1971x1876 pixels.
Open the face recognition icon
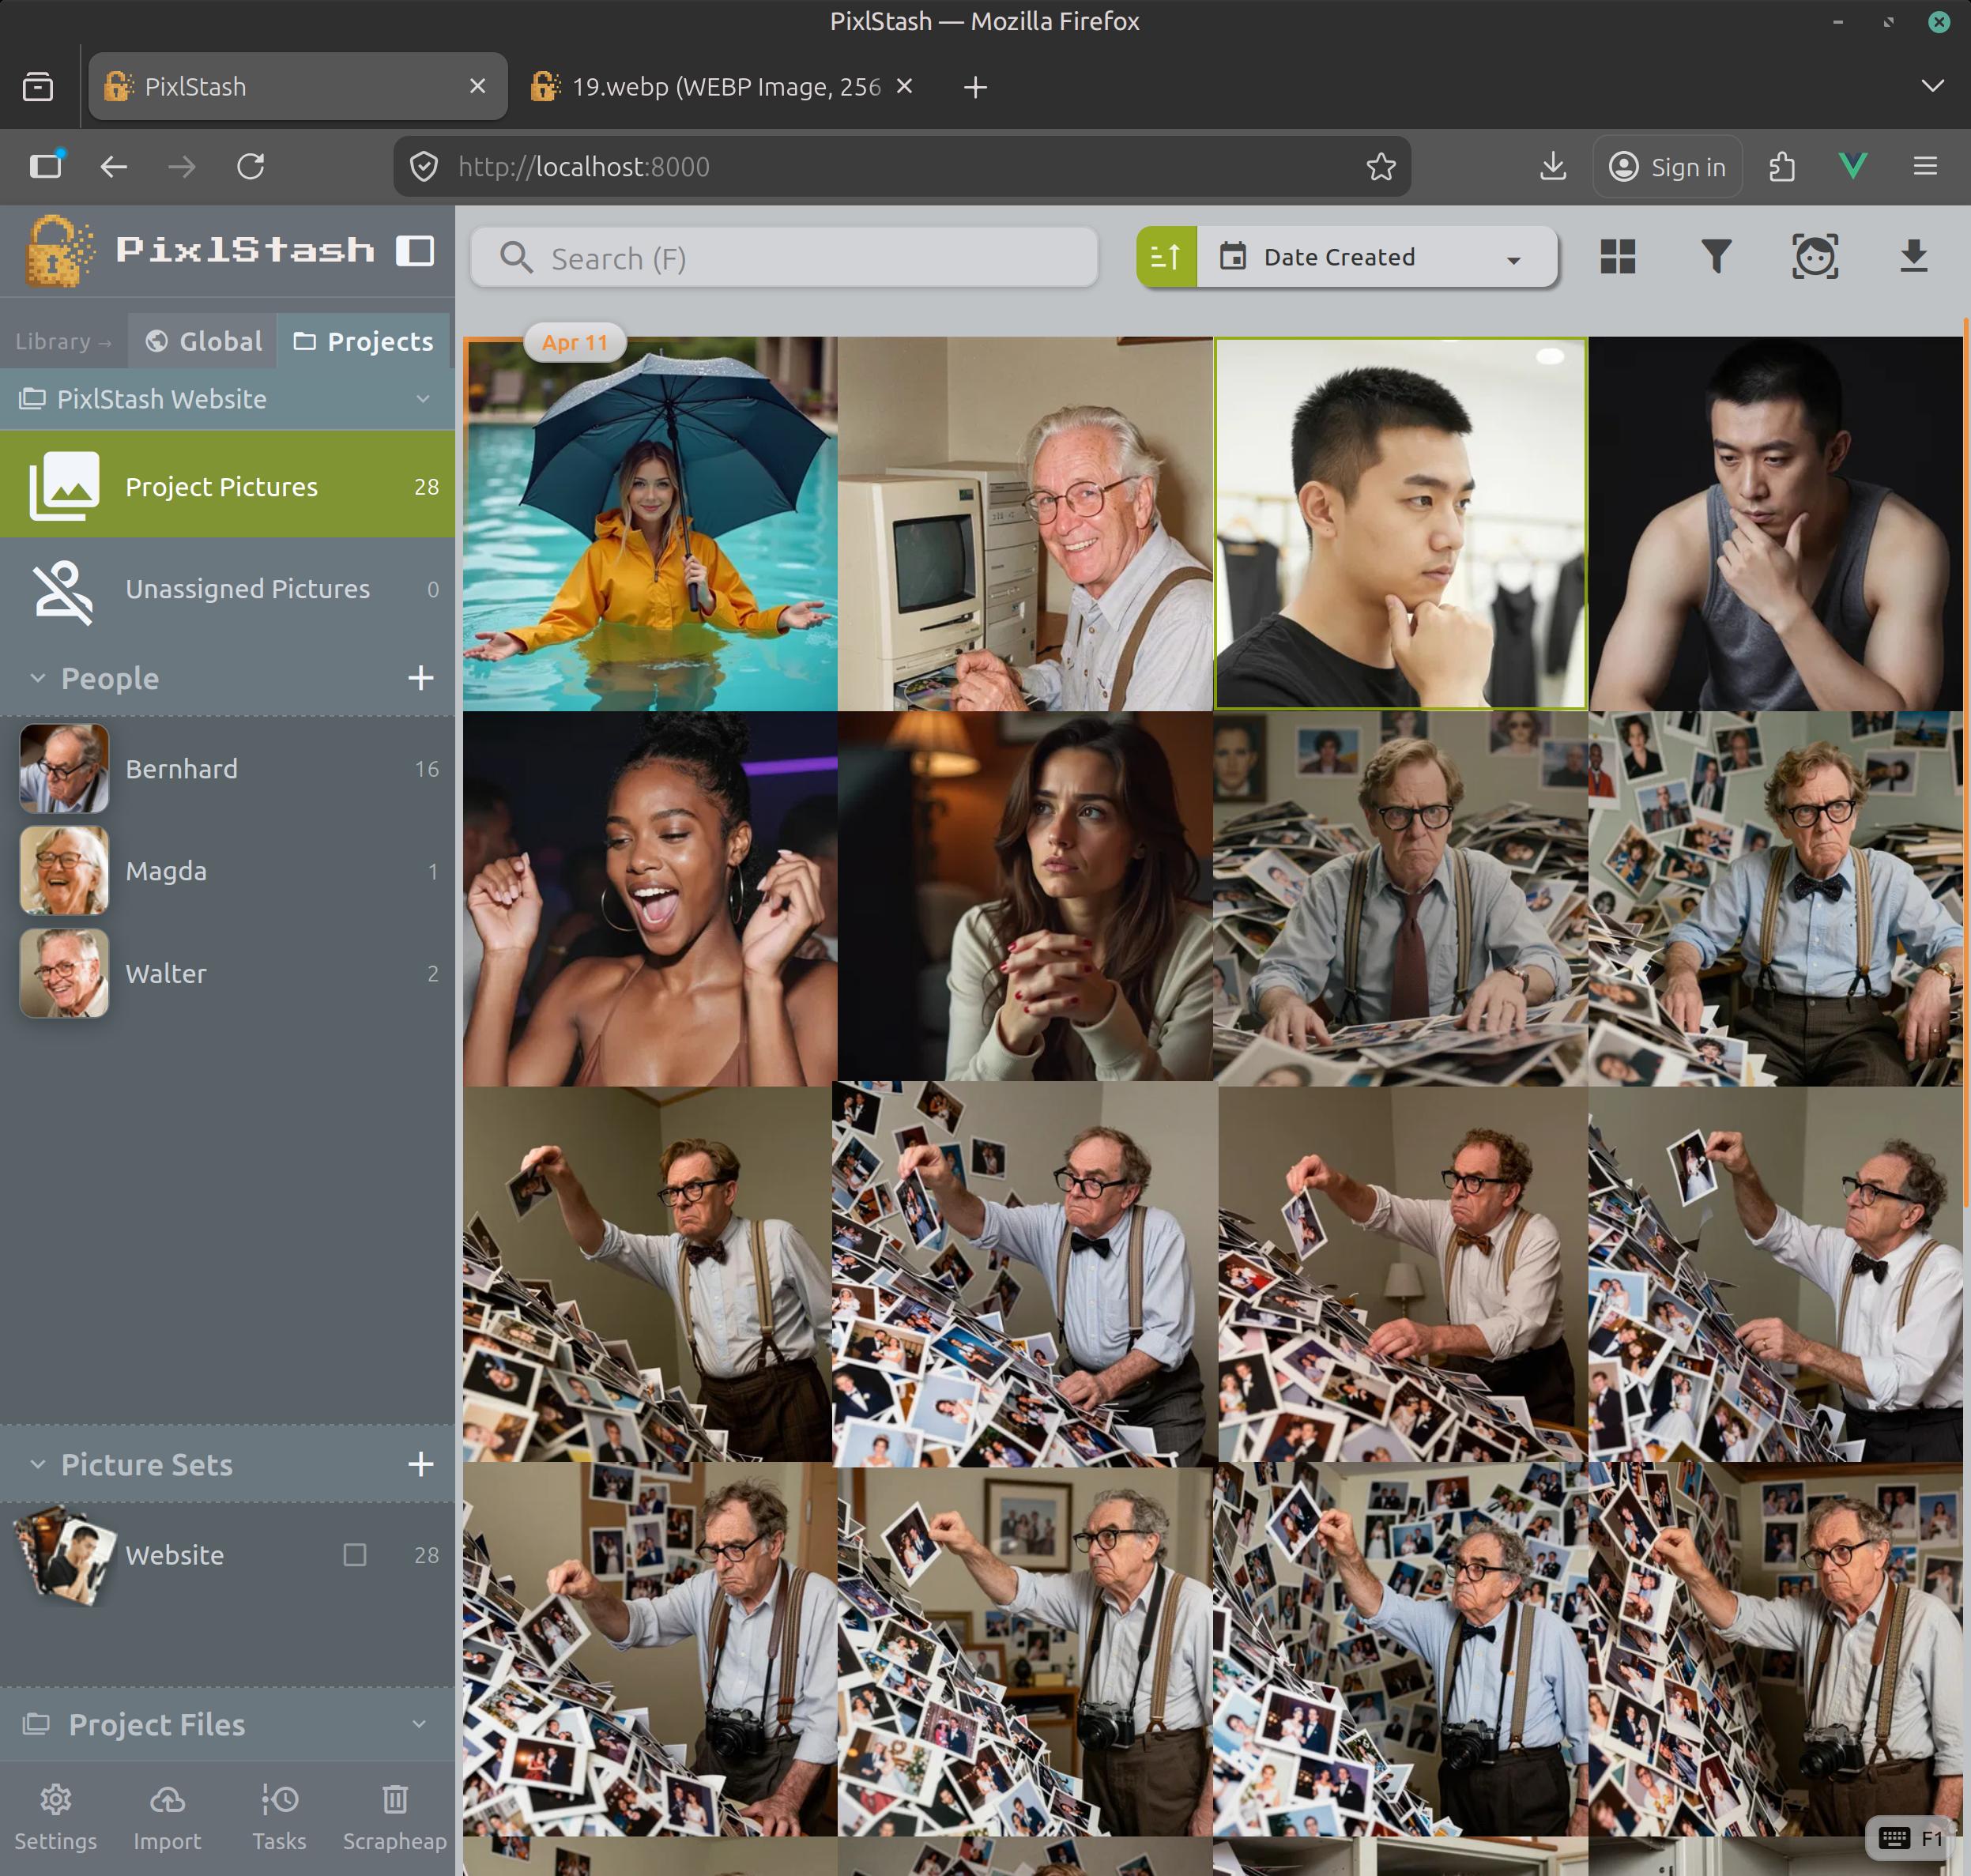click(x=1814, y=257)
